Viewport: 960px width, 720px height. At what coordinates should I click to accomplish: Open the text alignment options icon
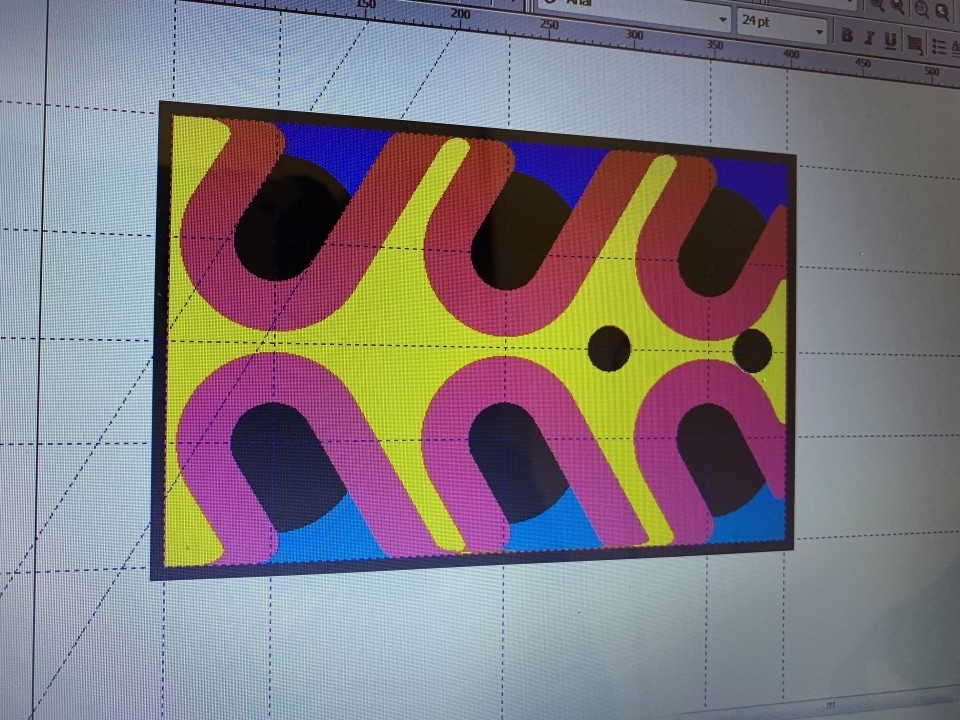click(x=915, y=44)
